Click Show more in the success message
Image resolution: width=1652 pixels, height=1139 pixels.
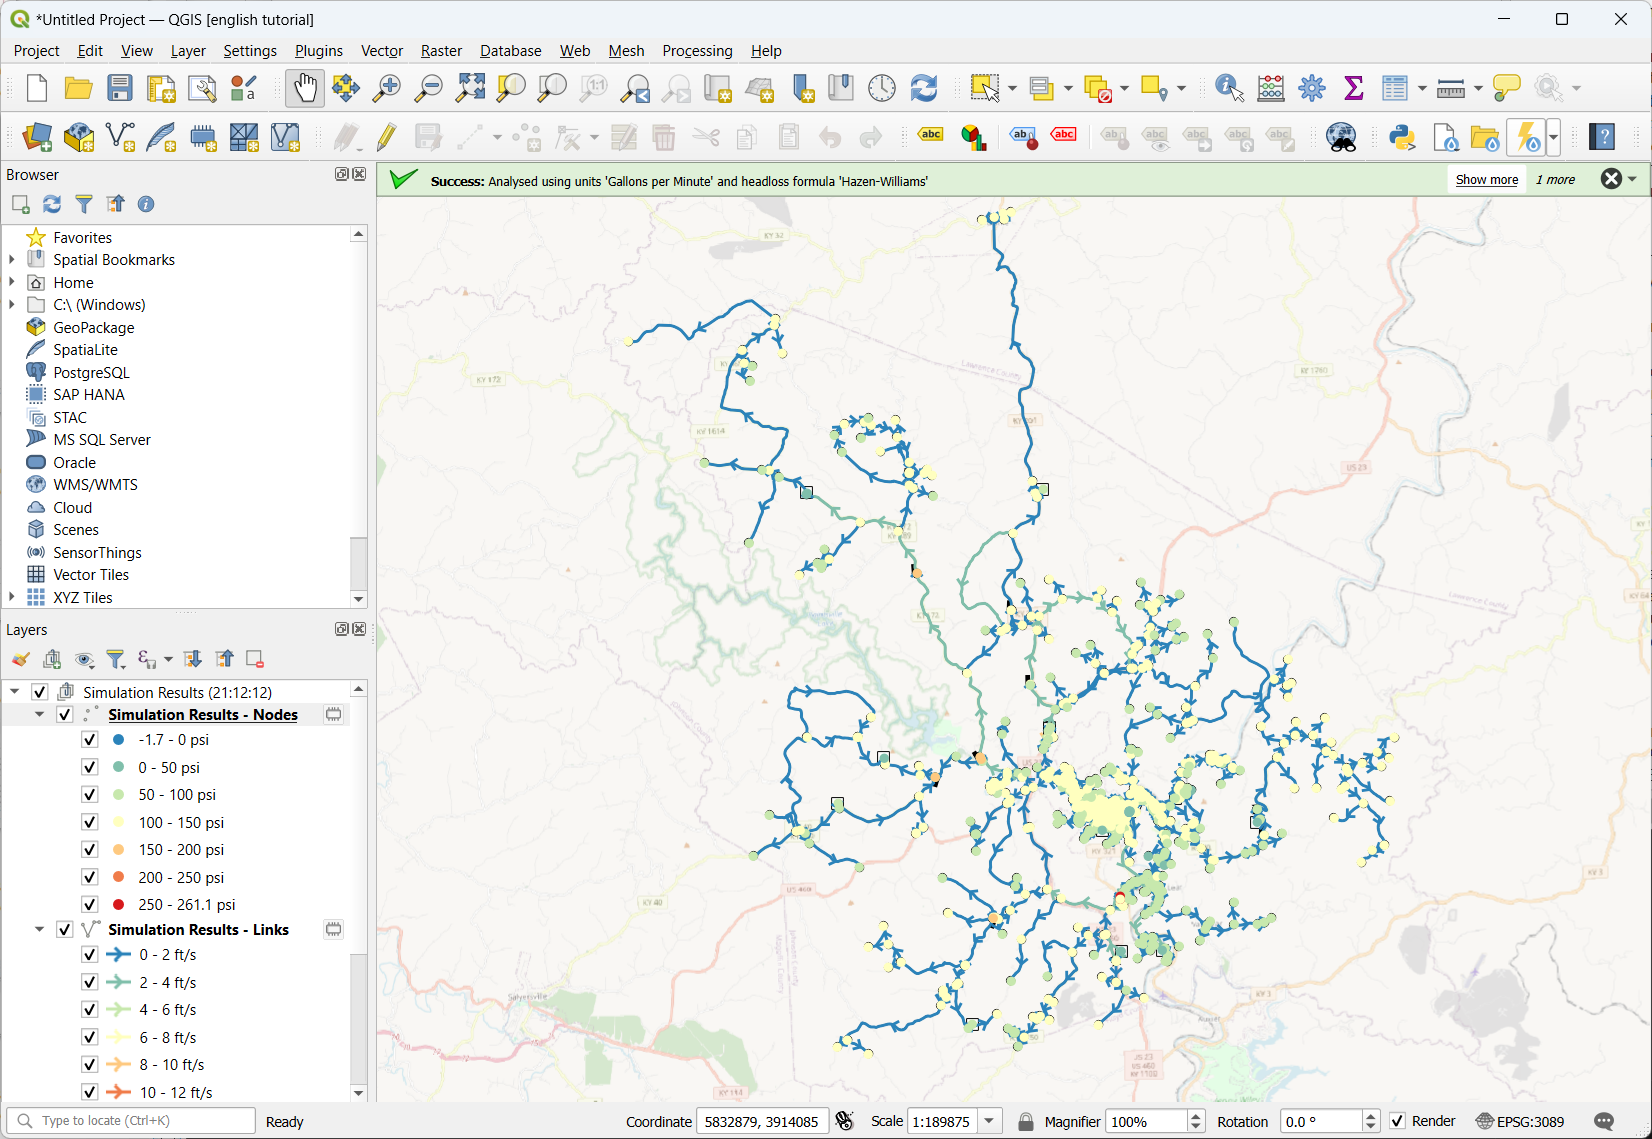click(x=1486, y=180)
